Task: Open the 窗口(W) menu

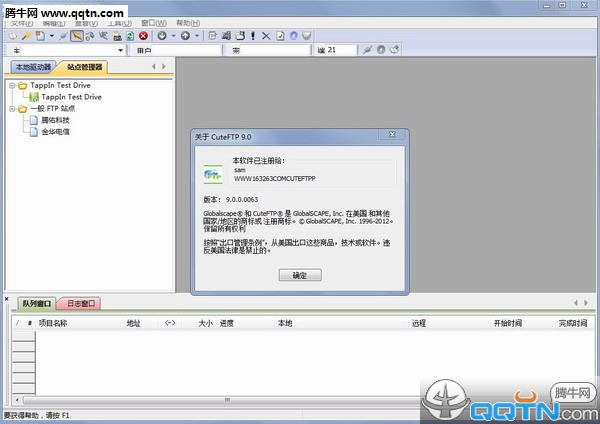Action: click(154, 23)
